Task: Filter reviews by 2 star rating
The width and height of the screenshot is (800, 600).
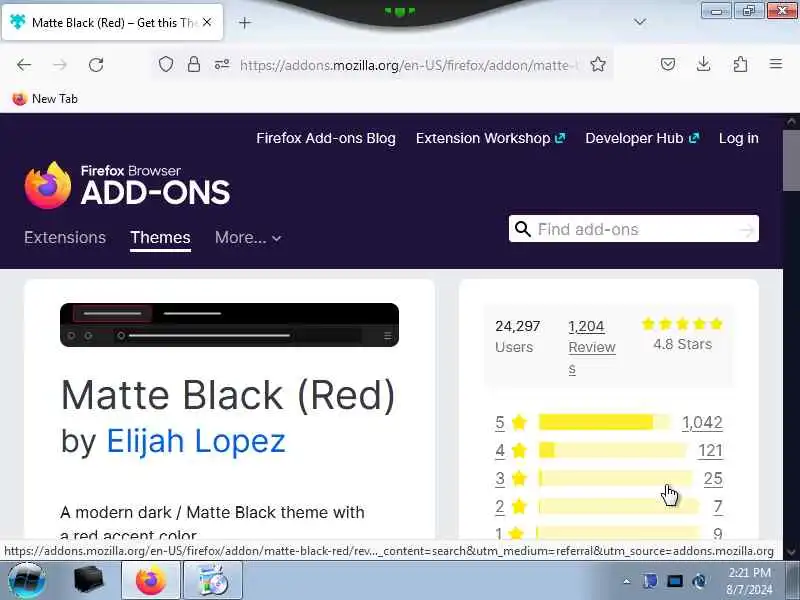Action: coord(499,507)
